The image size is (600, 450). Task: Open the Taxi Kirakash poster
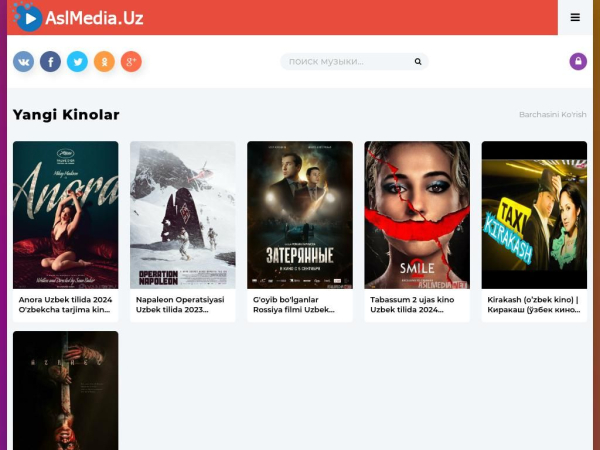(x=534, y=215)
